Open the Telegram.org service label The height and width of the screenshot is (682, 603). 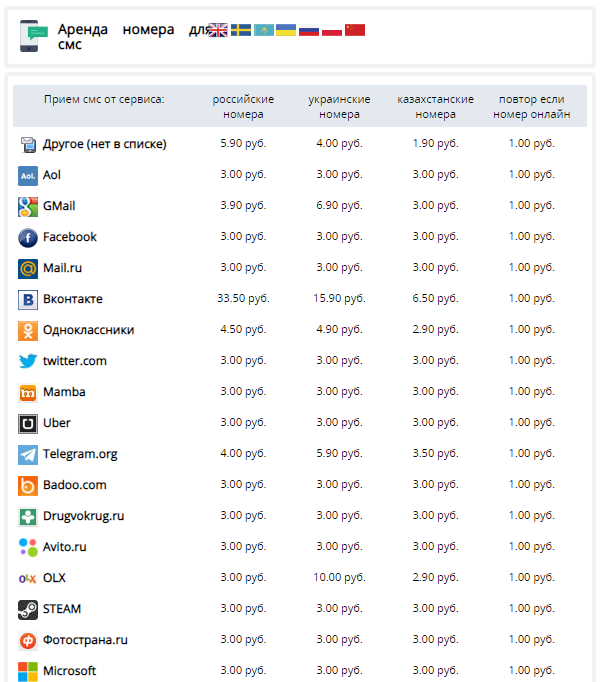80,454
